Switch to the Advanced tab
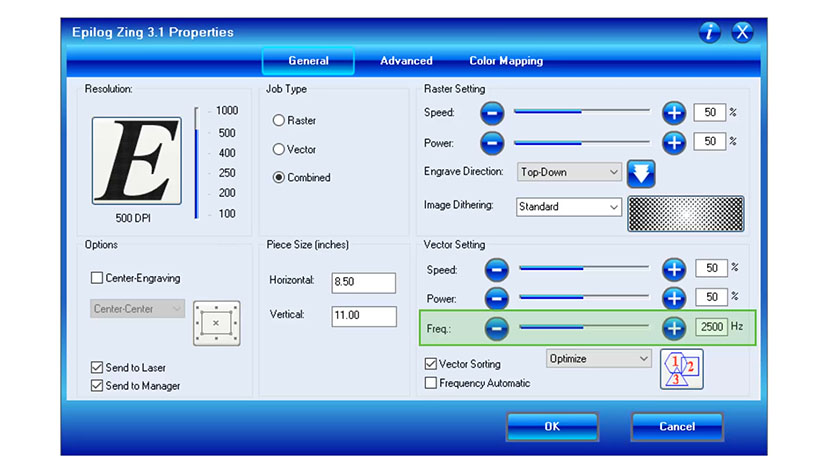 coord(406,61)
